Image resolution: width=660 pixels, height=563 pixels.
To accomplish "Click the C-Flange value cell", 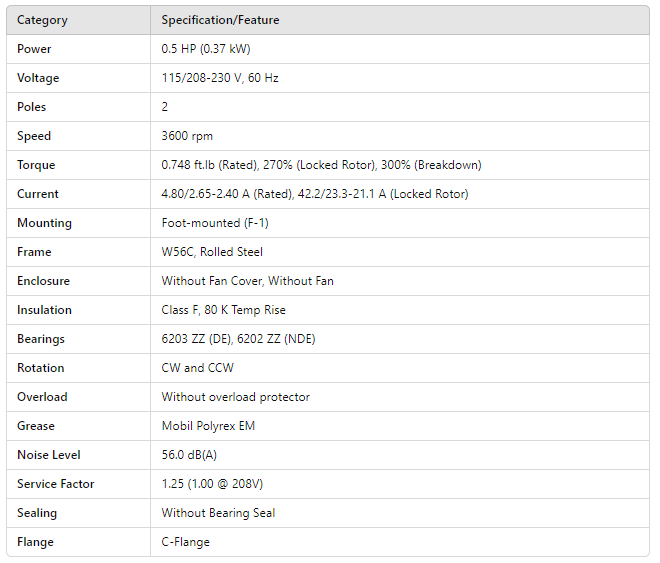I will click(186, 542).
